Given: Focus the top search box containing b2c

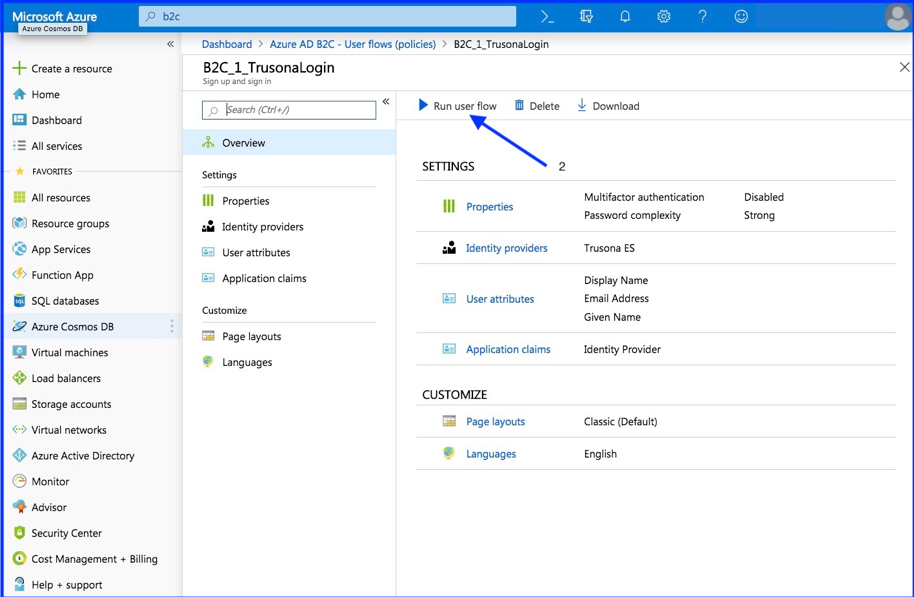Looking at the screenshot, I should 328,16.
